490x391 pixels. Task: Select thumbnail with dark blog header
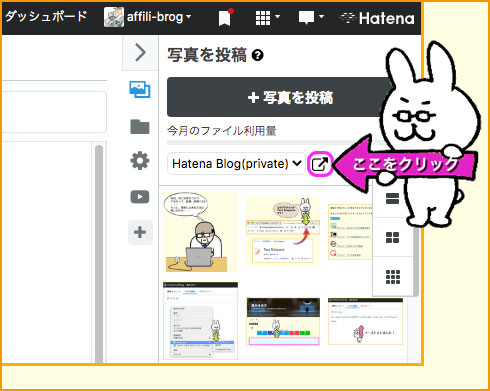tap(283, 321)
